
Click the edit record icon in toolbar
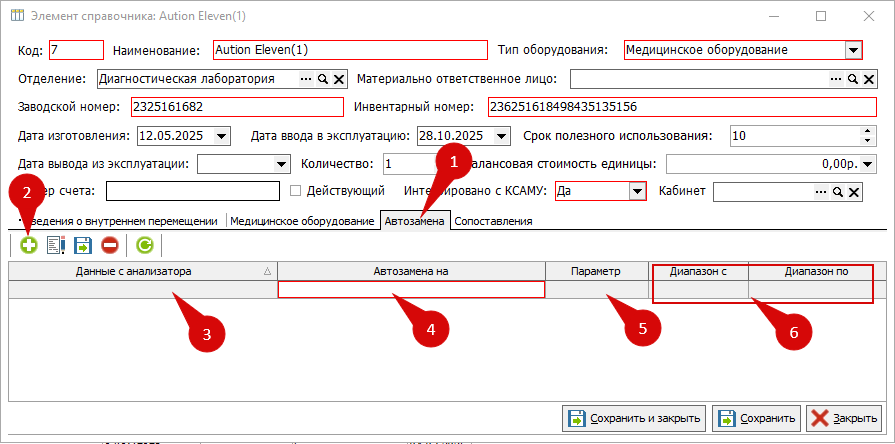[55, 244]
